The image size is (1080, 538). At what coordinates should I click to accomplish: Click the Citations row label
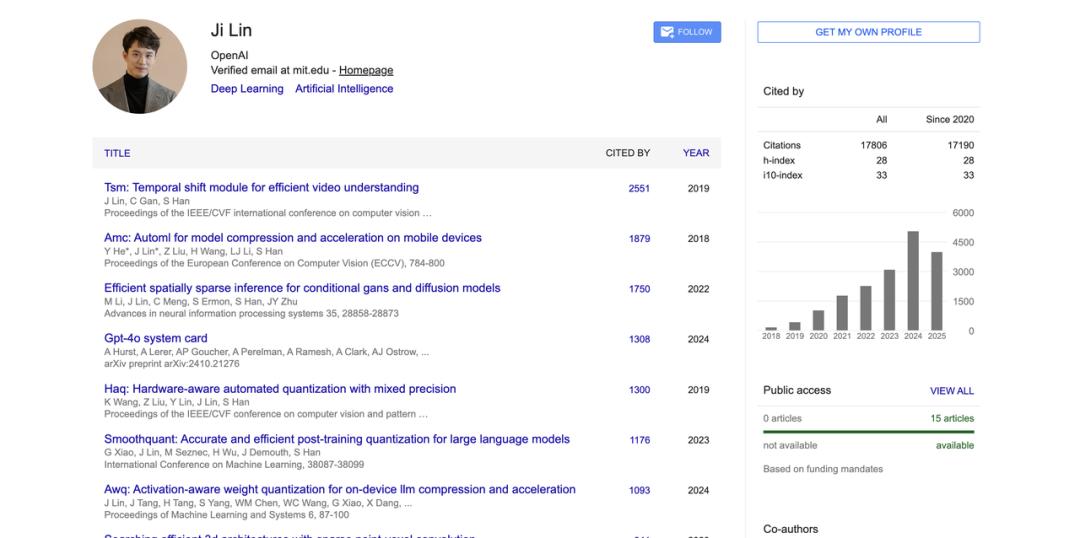click(x=782, y=145)
